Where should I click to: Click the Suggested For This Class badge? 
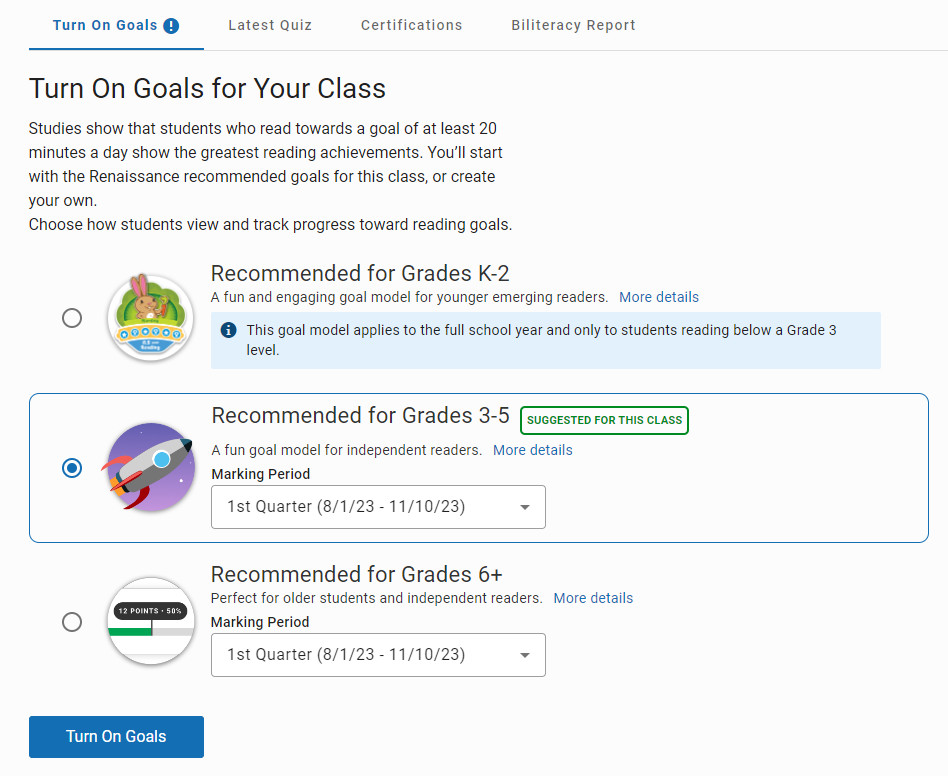(605, 421)
